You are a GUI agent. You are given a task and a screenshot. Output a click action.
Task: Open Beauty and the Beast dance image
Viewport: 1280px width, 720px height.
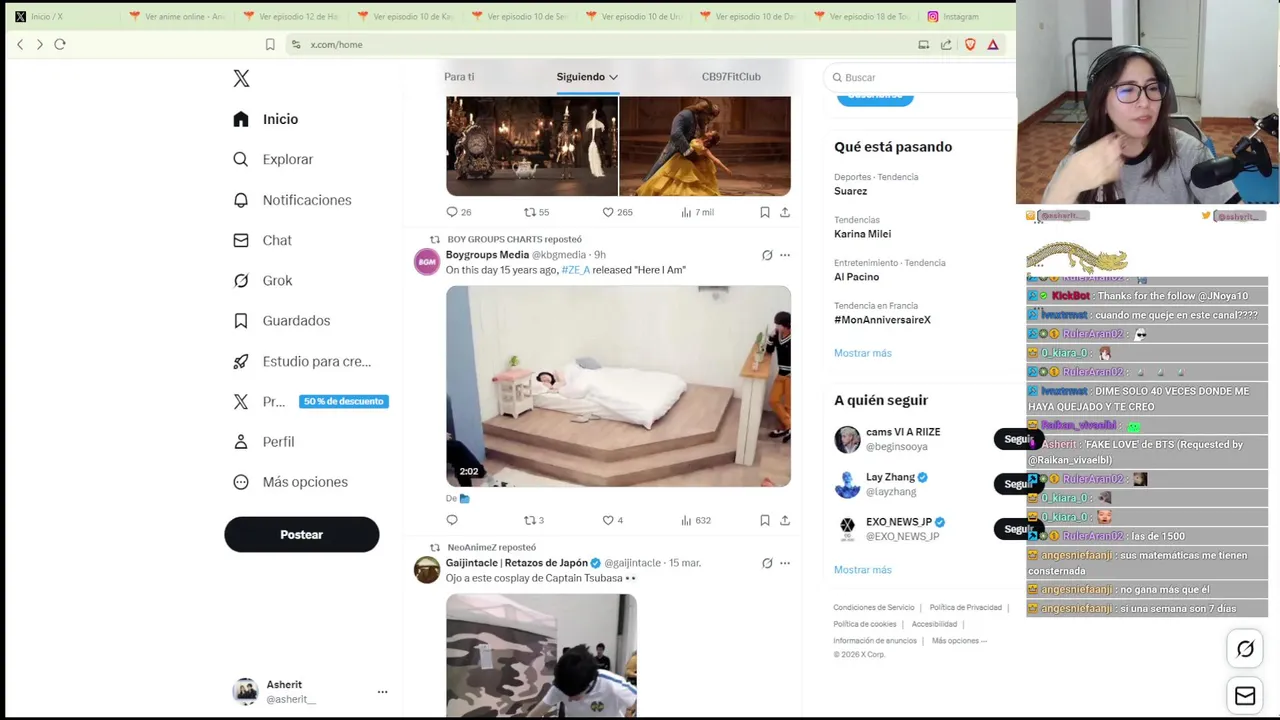pyautogui.click(x=705, y=146)
